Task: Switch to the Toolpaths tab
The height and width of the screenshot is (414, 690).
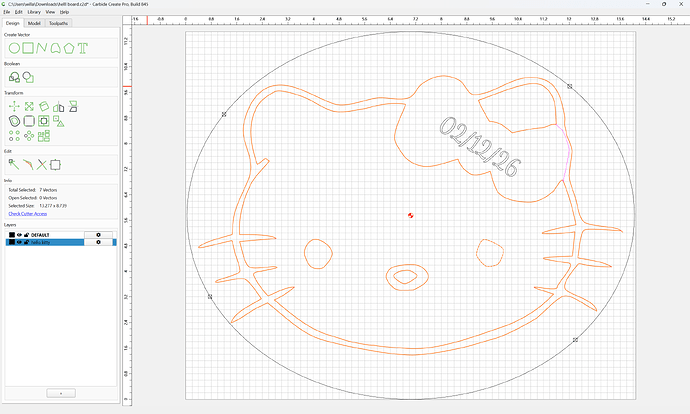Action: click(x=58, y=23)
